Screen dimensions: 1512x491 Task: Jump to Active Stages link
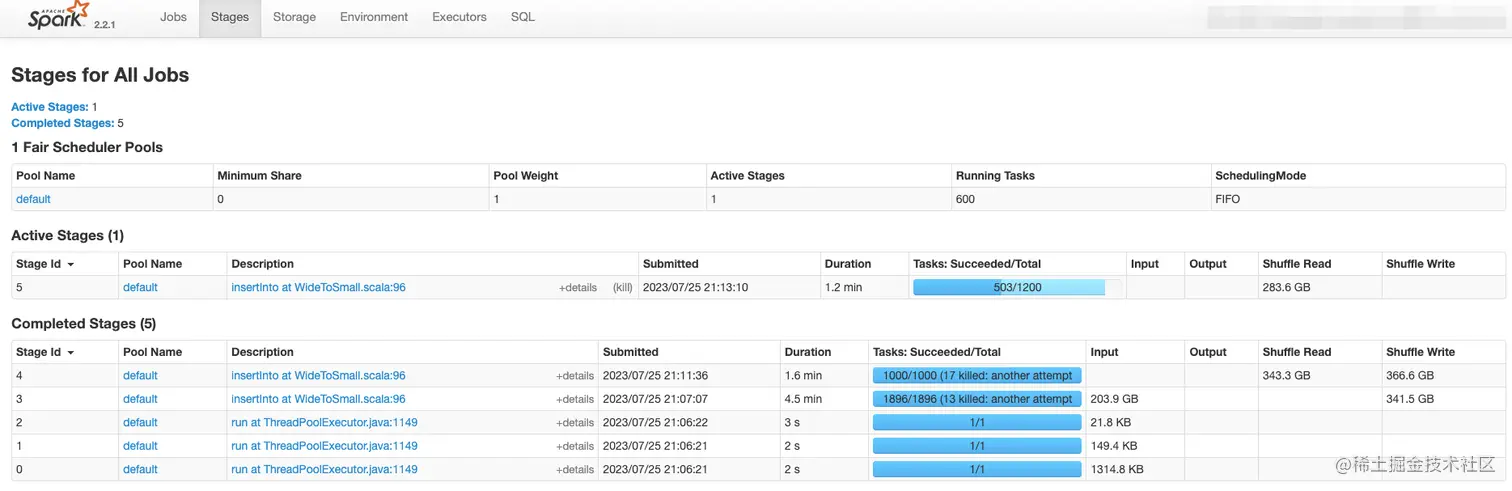pos(50,107)
